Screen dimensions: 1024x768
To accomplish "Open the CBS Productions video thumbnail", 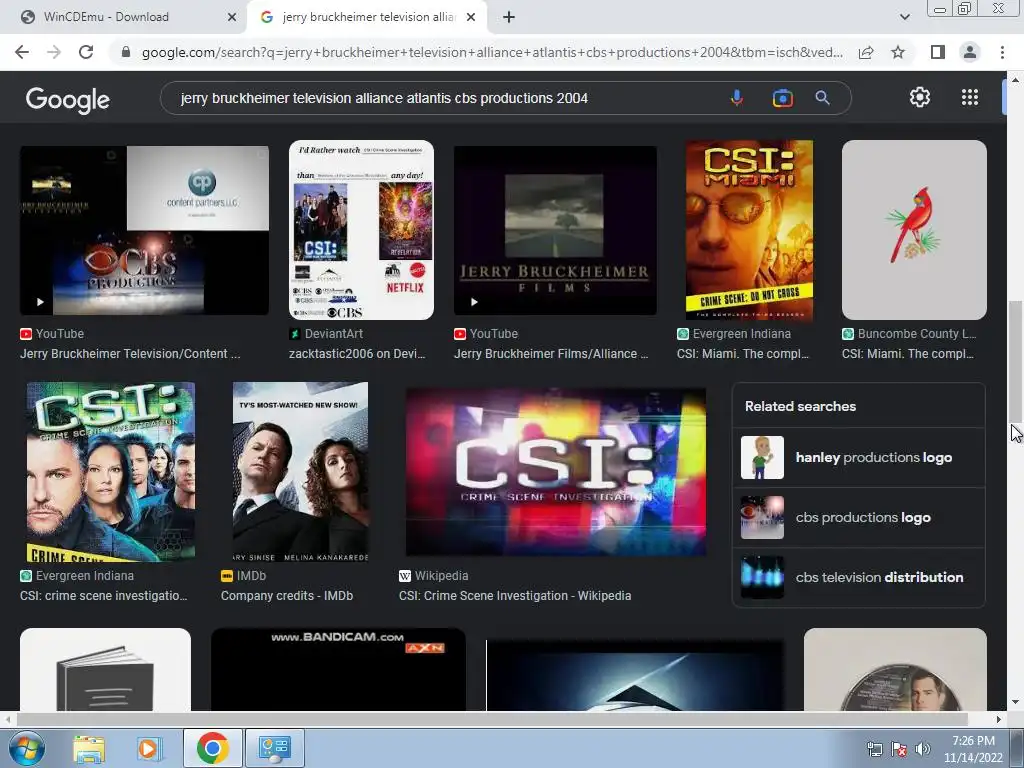I will pos(144,231).
